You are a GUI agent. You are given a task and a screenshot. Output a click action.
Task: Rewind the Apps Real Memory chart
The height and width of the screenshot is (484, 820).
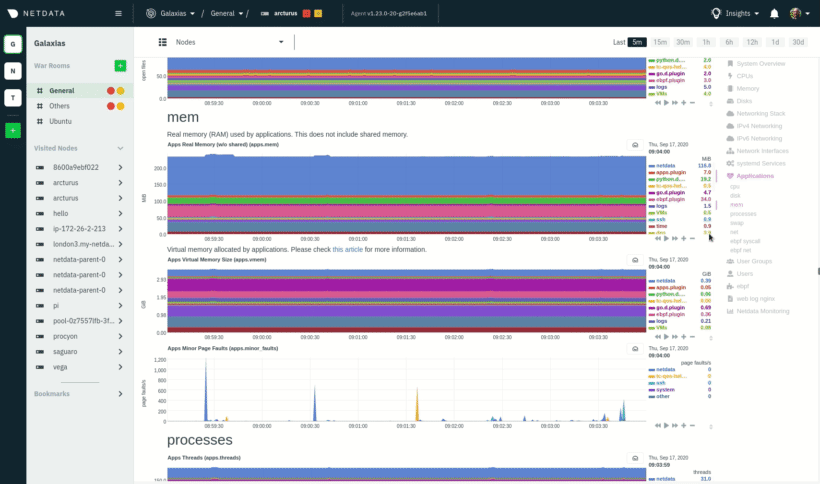point(657,238)
